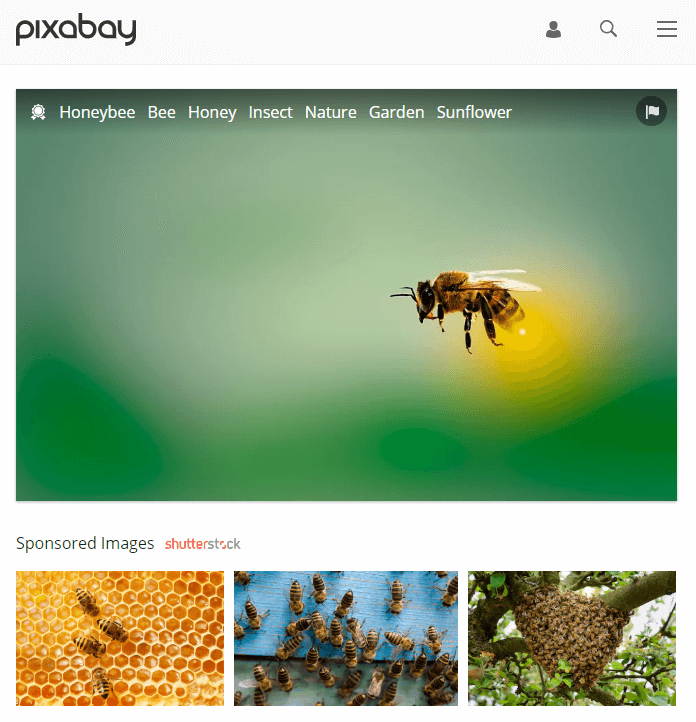Click the flying bee in the photo
Viewport: 696px width, 722px height.
coord(466,310)
